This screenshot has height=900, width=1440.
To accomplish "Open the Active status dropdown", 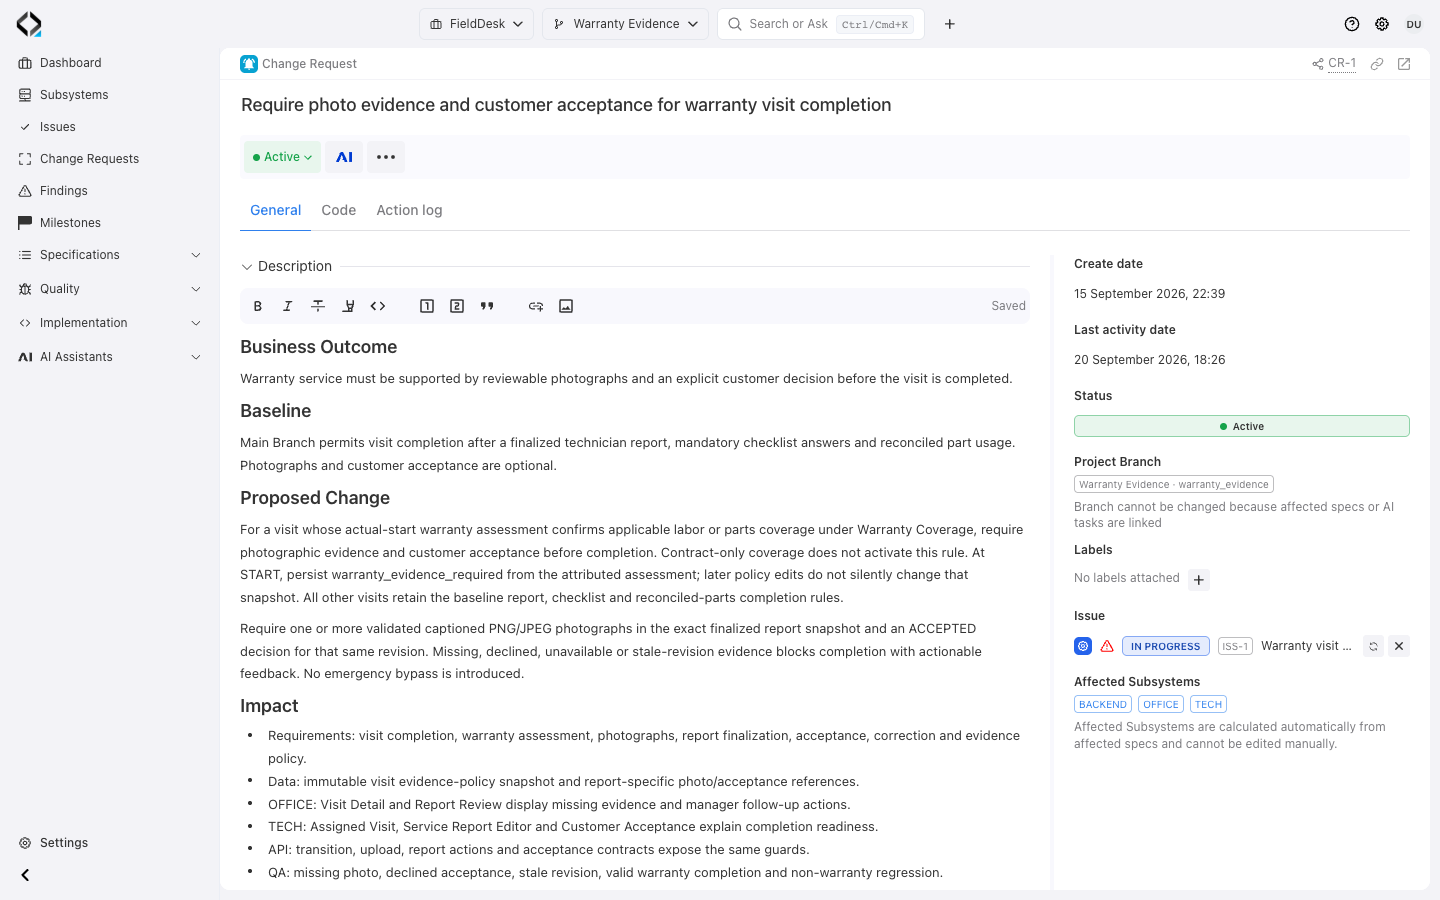I will (x=282, y=157).
